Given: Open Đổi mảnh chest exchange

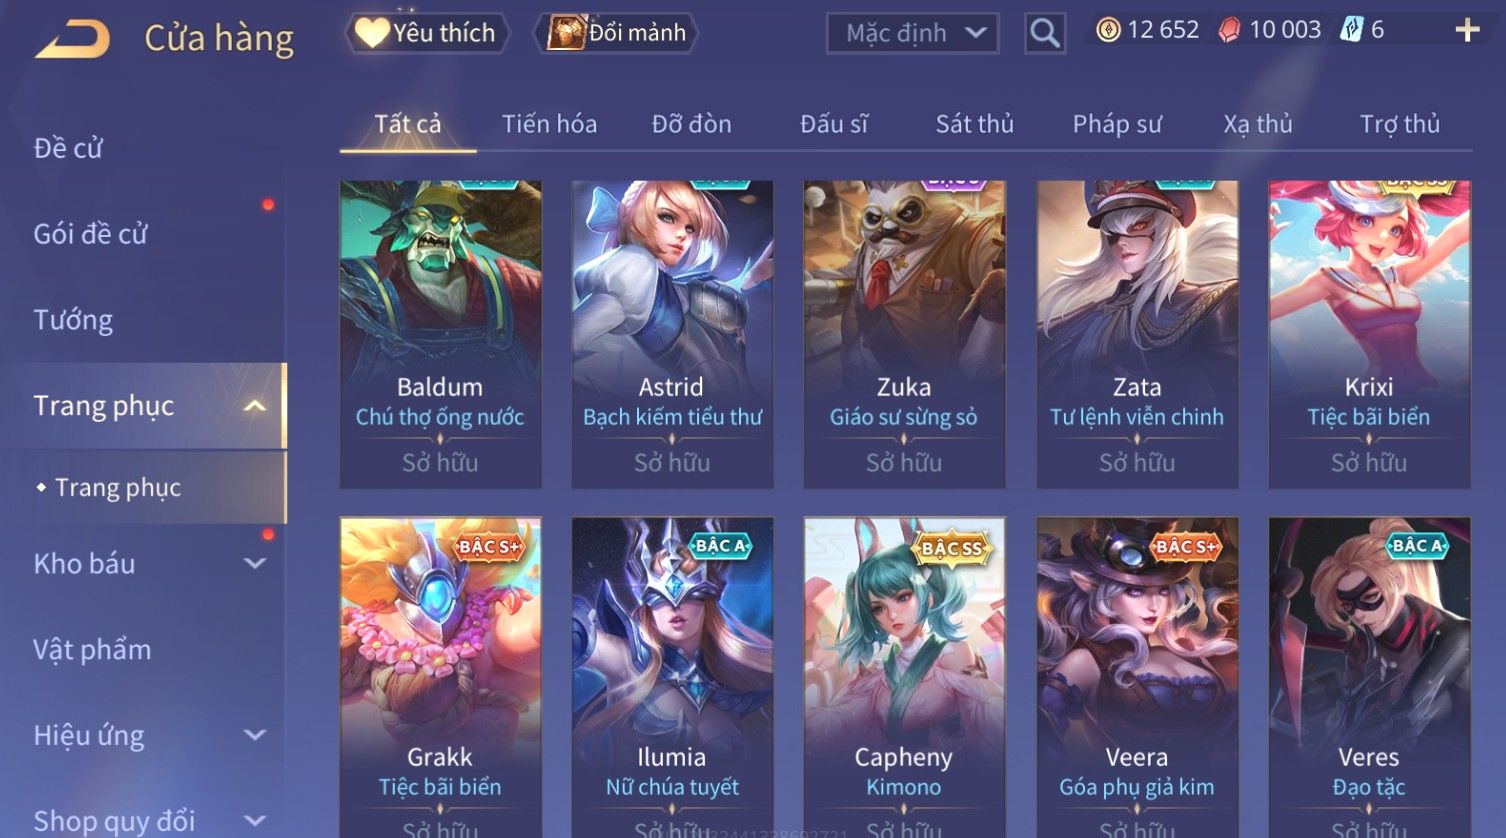Looking at the screenshot, I should (618, 33).
